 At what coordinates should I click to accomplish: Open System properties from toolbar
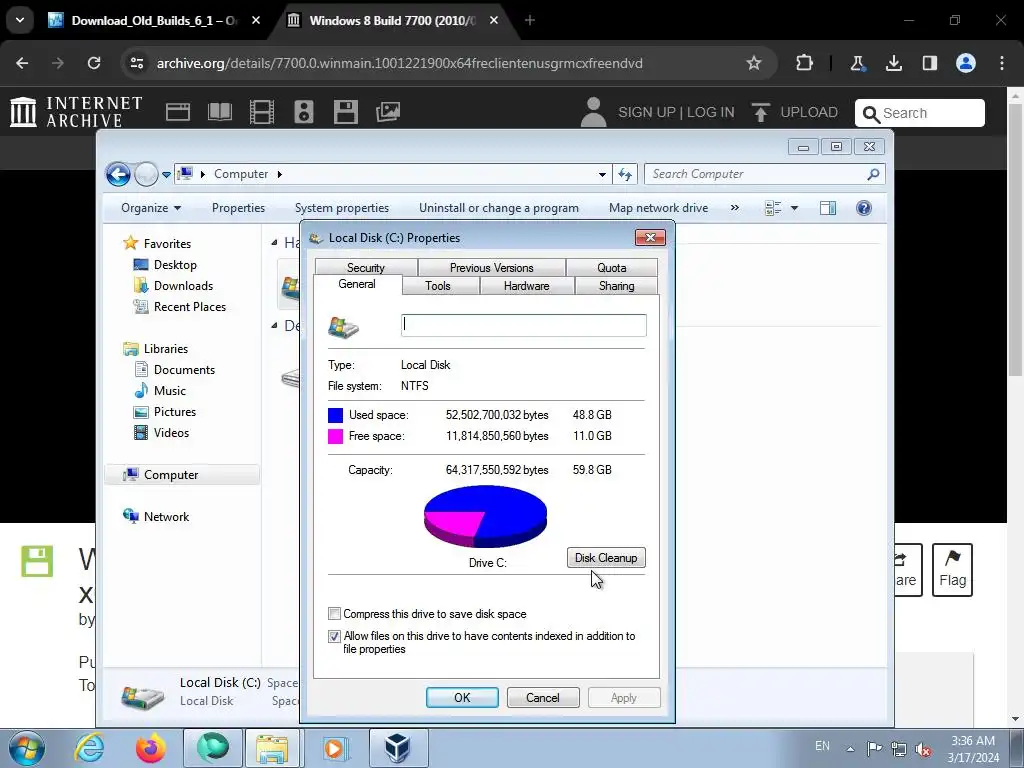coord(342,208)
